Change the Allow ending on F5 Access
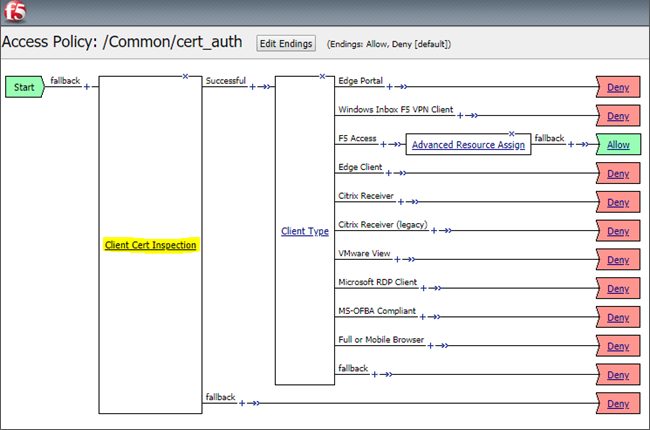650x430 pixels. [618, 145]
